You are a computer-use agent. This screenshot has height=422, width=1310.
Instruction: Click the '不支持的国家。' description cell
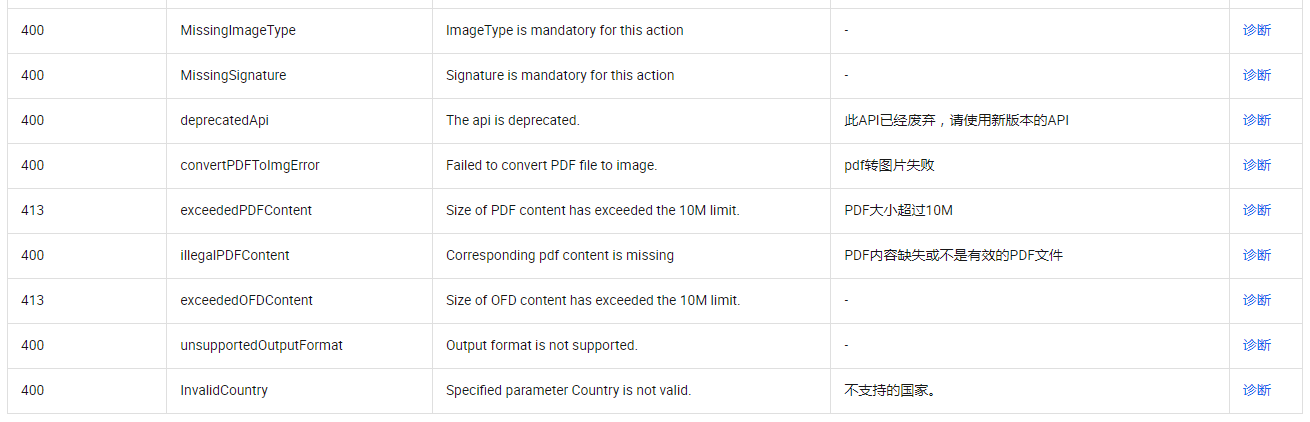pos(1030,391)
